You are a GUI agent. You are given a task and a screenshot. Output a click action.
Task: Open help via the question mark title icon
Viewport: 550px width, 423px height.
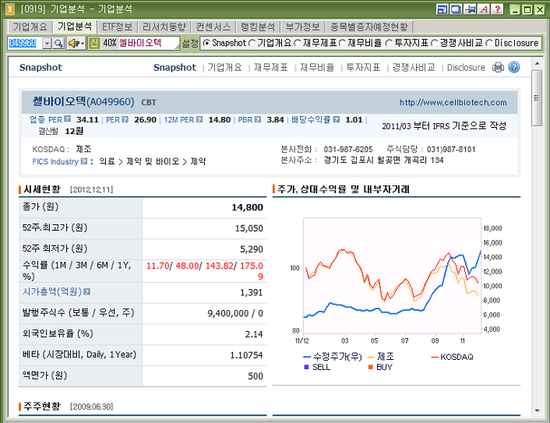click(497, 9)
